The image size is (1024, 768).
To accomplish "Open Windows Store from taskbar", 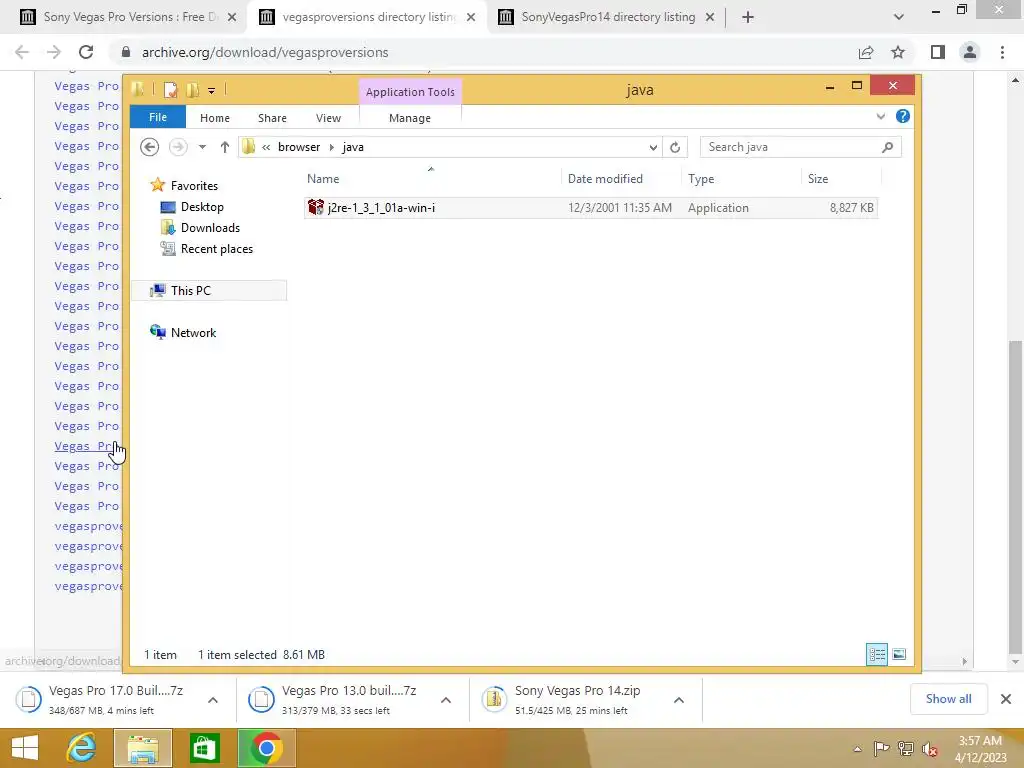I will tap(204, 748).
